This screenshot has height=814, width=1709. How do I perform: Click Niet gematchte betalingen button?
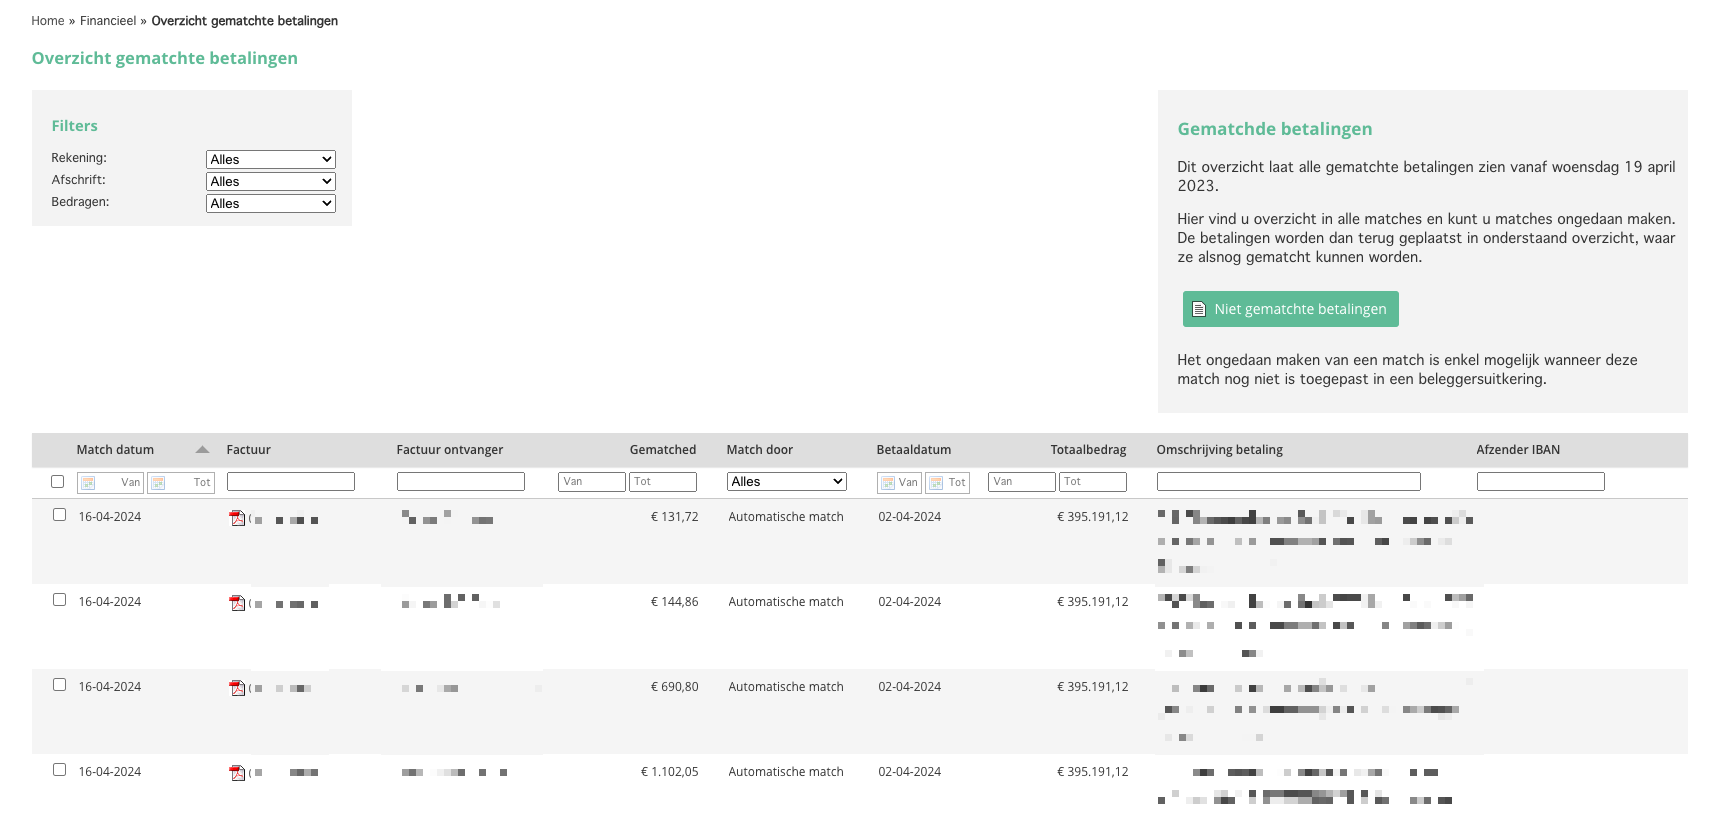1291,309
